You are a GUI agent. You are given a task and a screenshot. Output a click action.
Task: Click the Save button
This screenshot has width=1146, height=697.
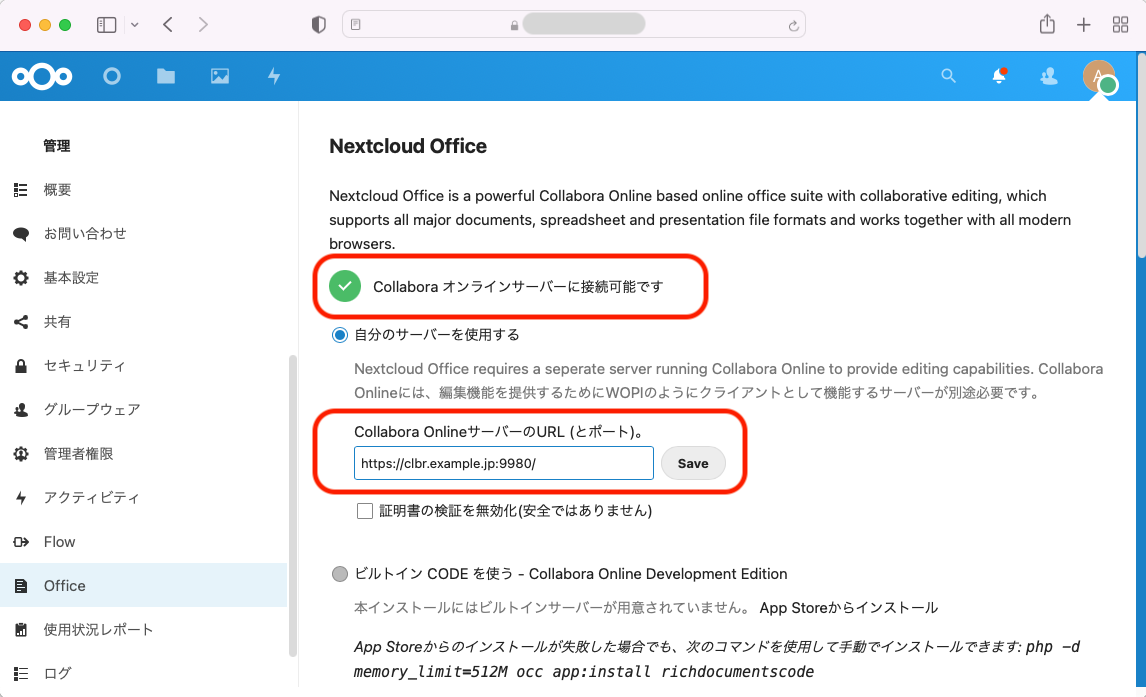(x=693, y=463)
